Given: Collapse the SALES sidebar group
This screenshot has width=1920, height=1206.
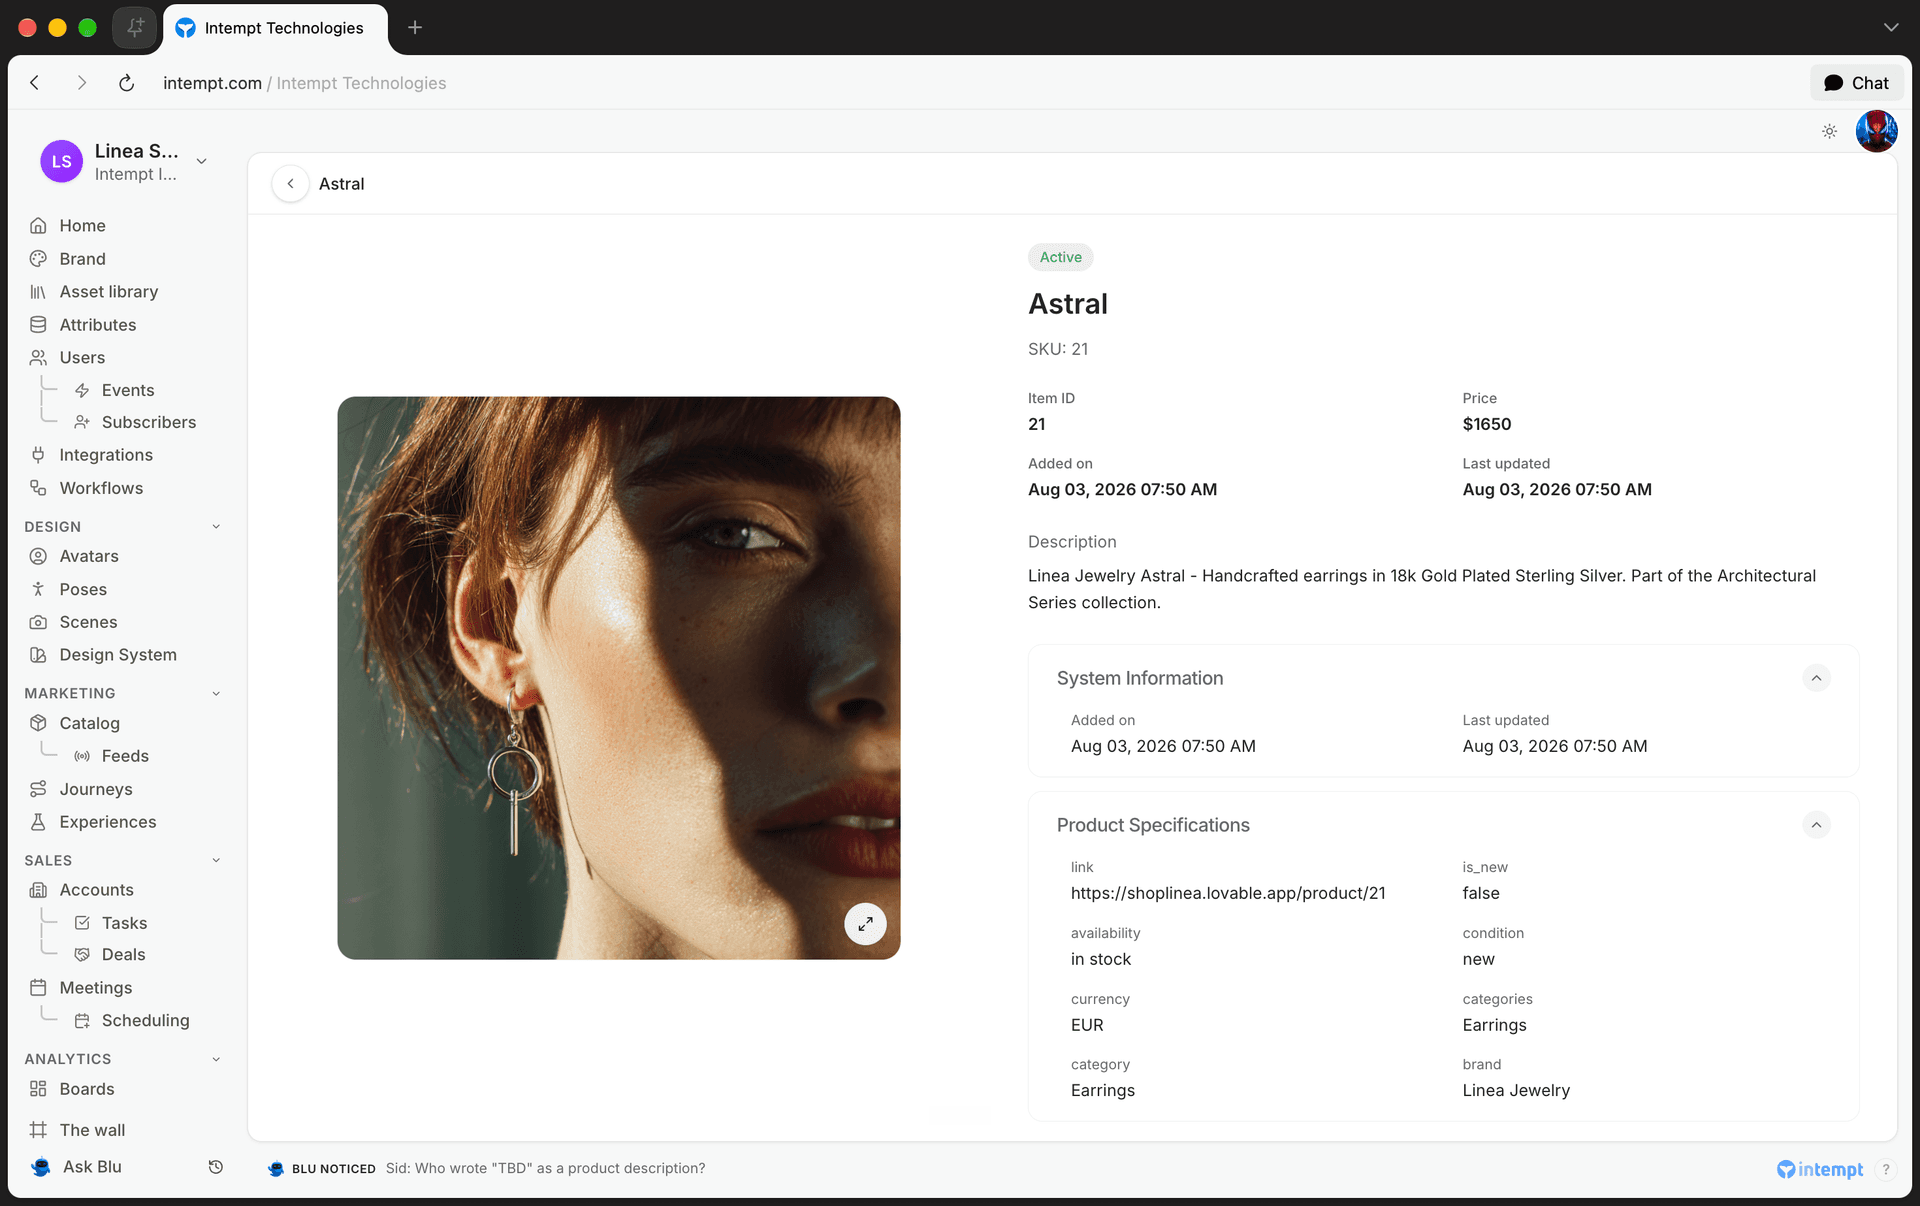Looking at the screenshot, I should click(x=216, y=861).
